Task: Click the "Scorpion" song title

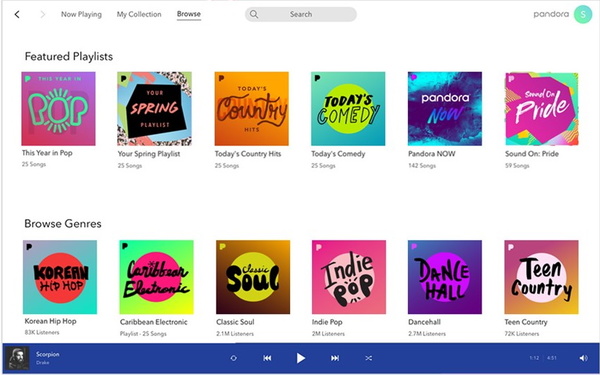Action: coord(48,354)
